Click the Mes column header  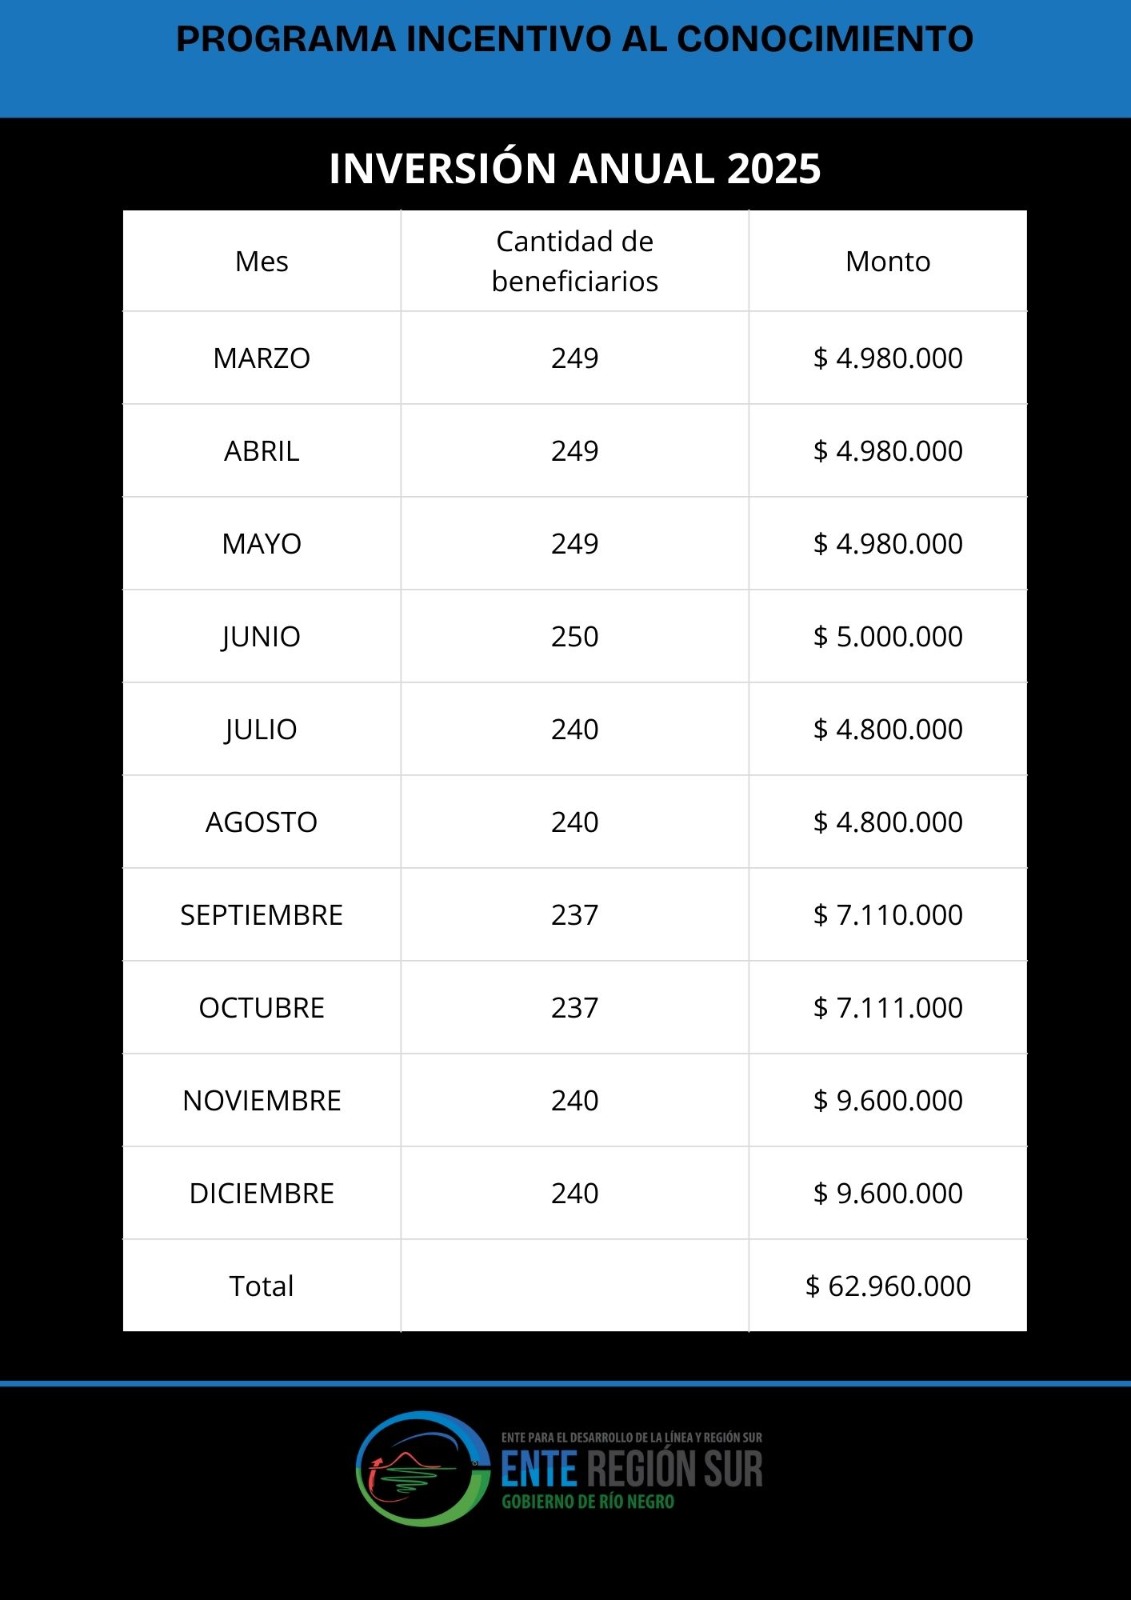click(261, 261)
